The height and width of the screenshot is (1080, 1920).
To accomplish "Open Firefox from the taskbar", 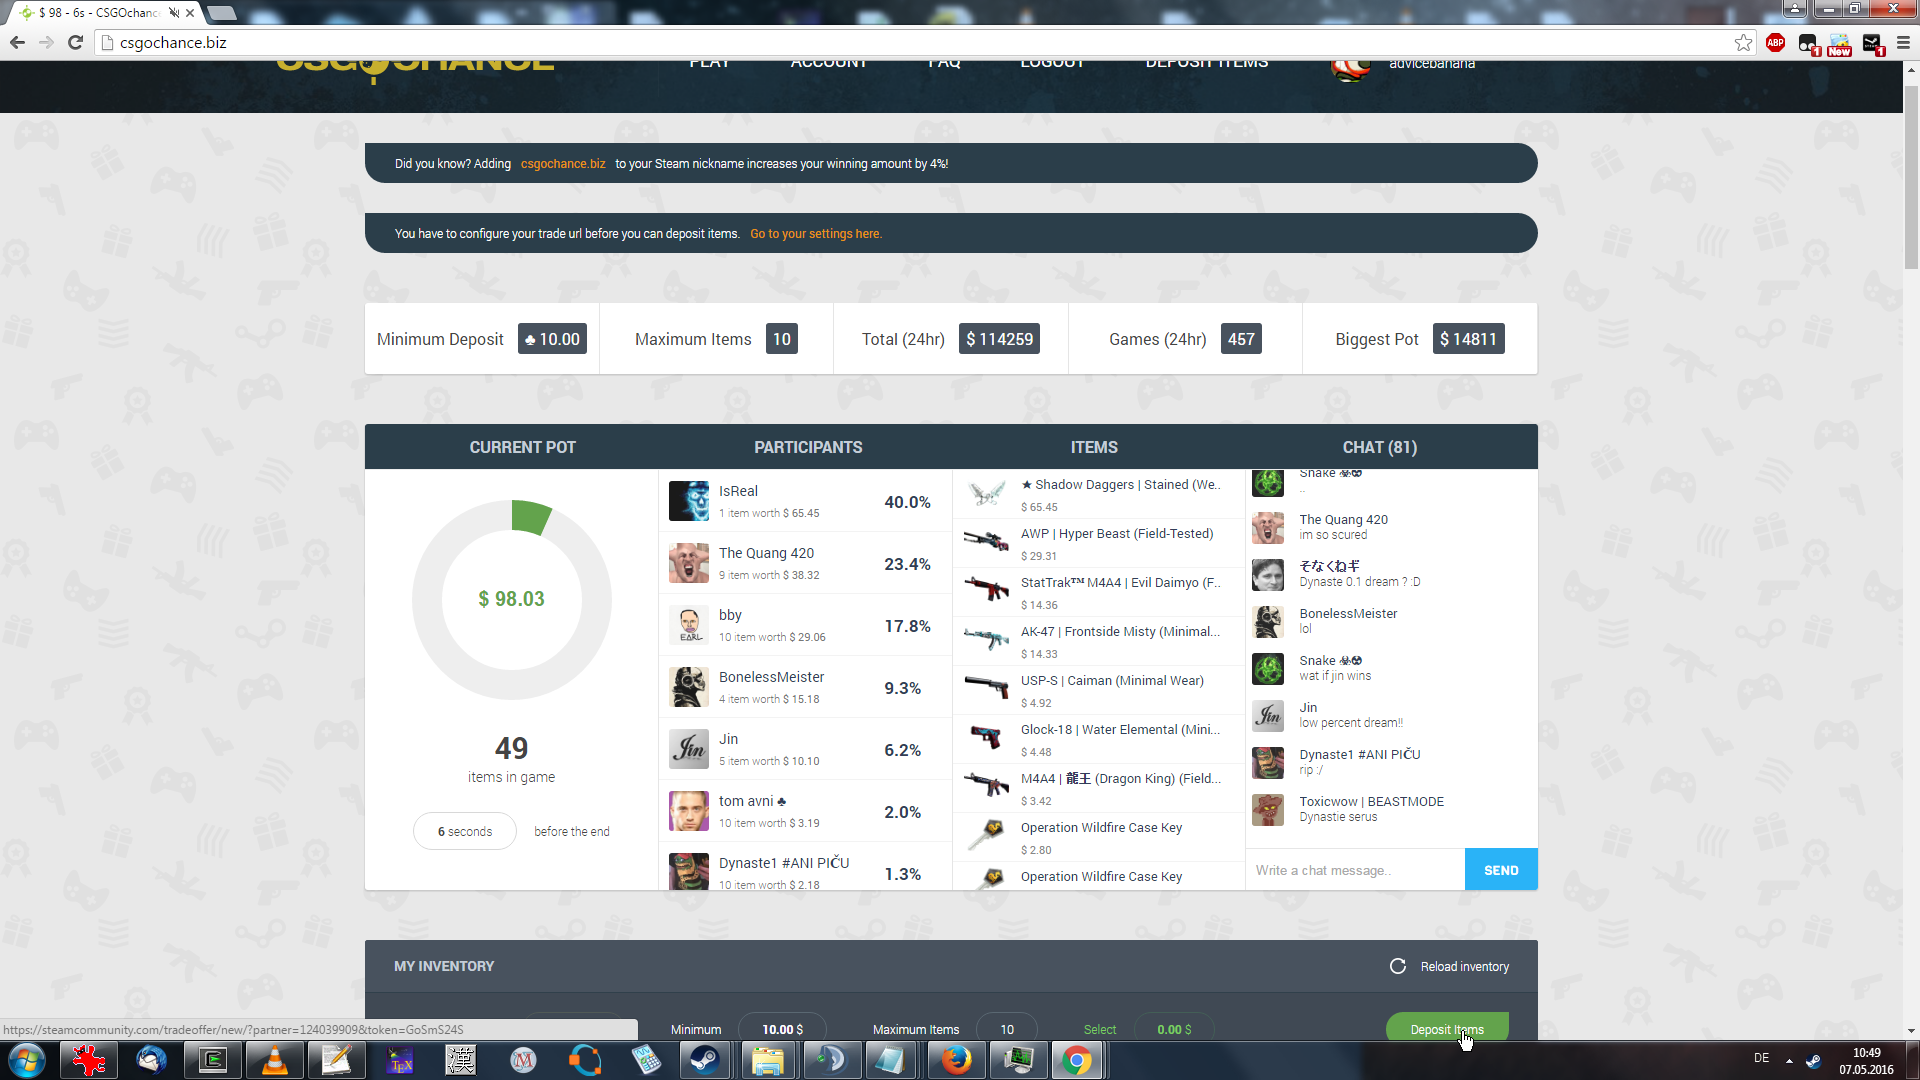I will point(955,1060).
